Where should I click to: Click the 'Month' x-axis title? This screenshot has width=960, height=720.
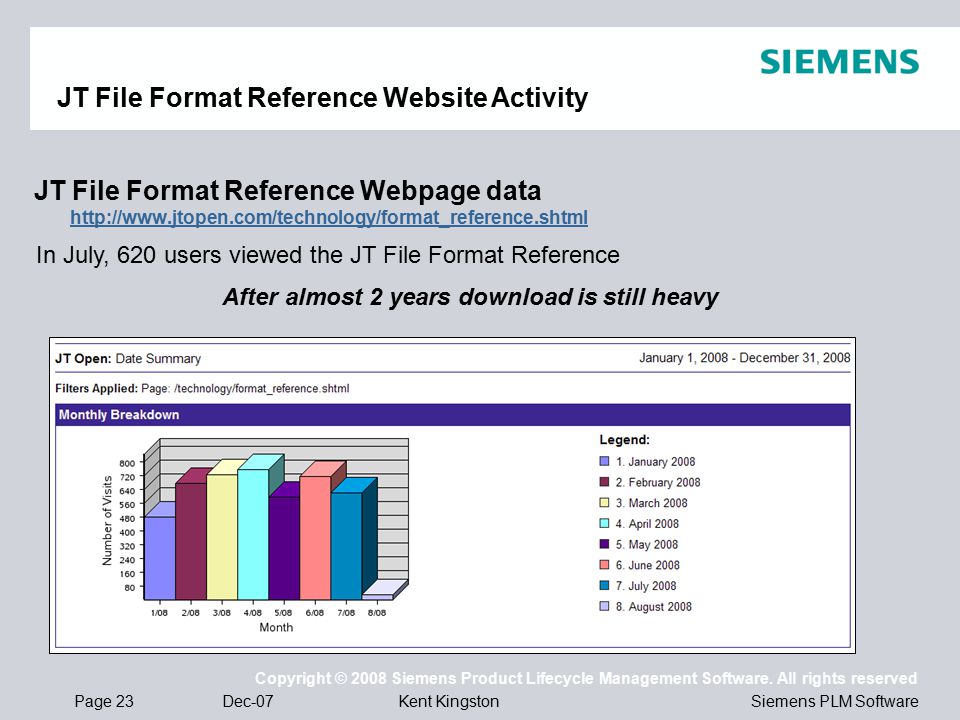click(276, 628)
